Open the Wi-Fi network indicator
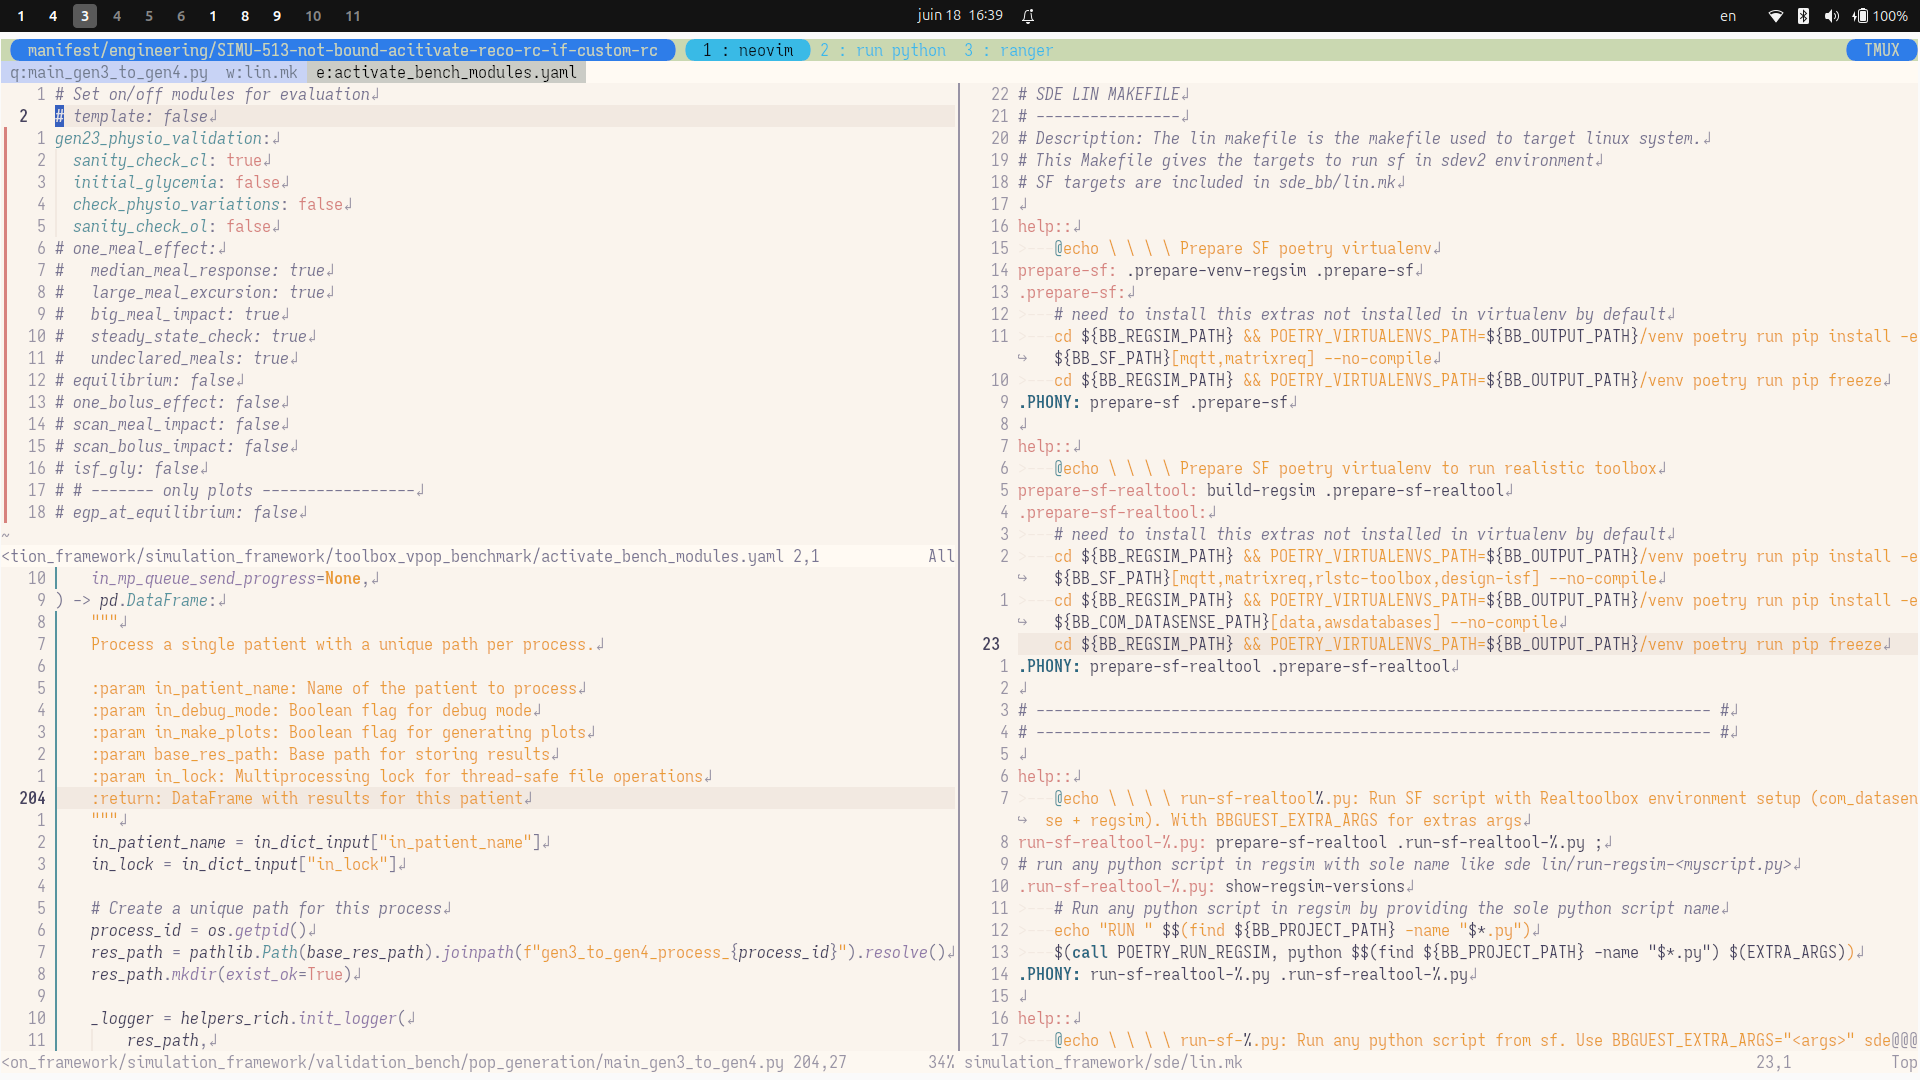1920x1080 pixels. pos(1776,16)
